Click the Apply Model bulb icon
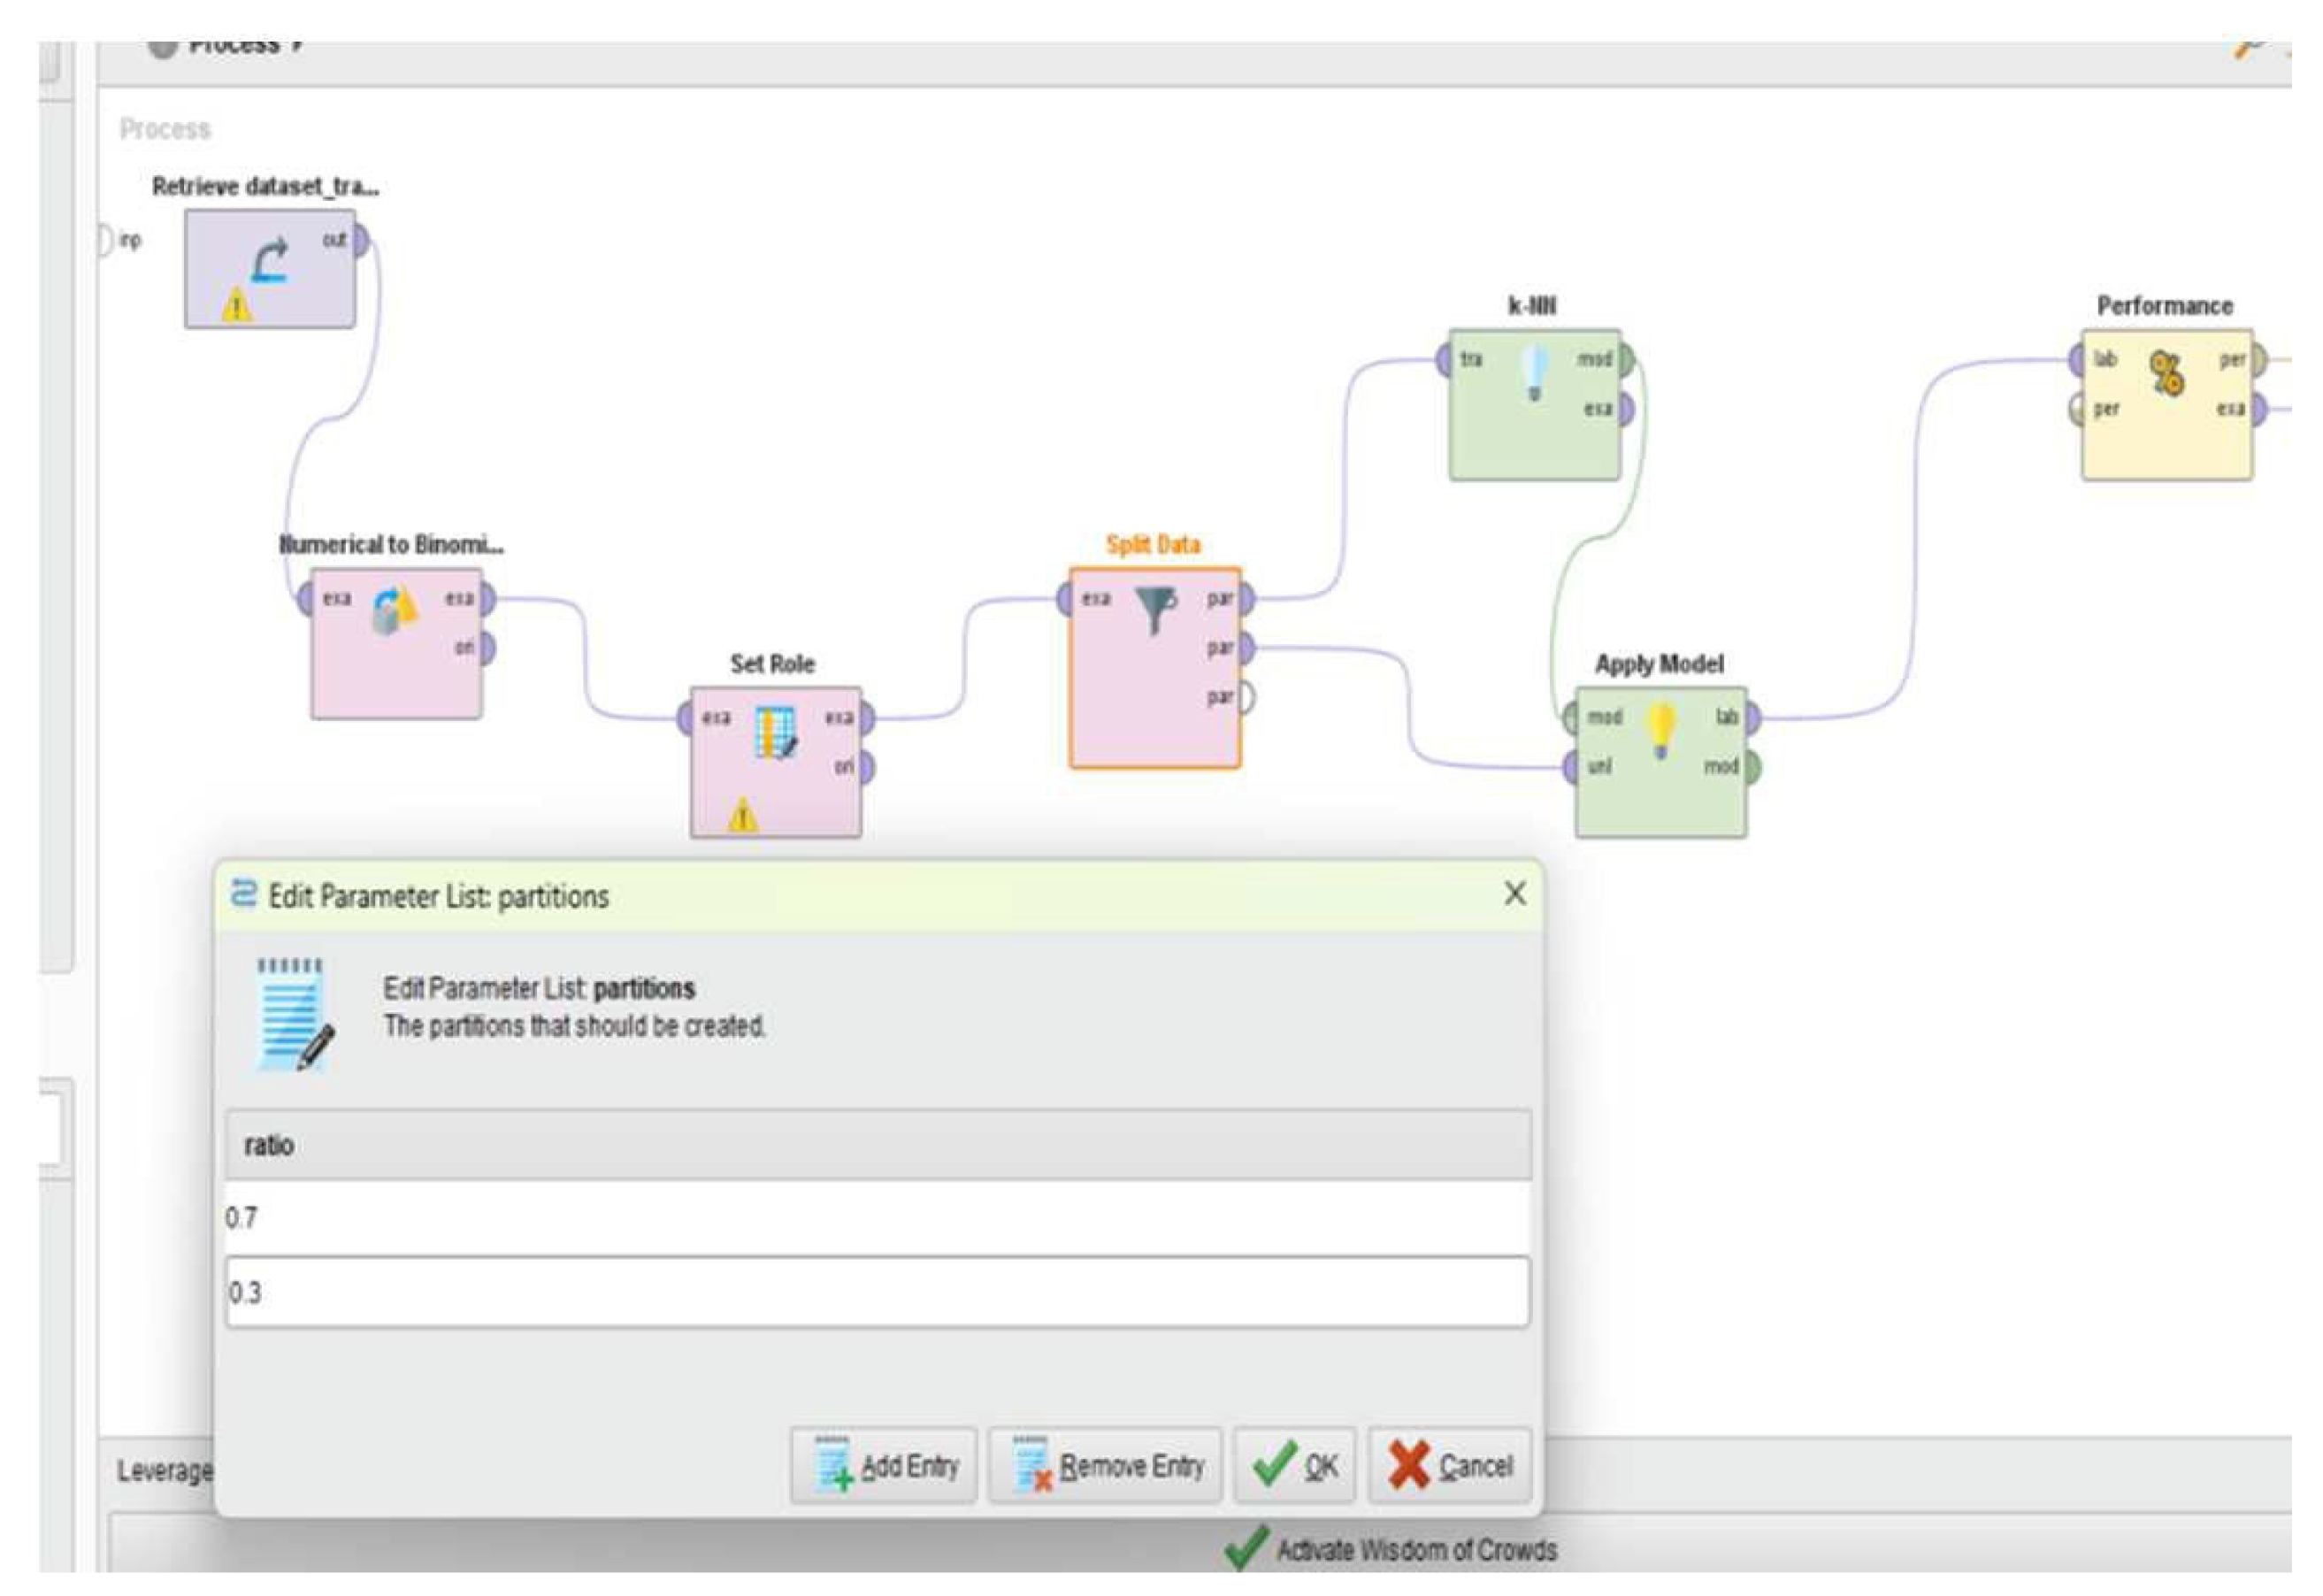Image resolution: width=2323 pixels, height=1596 pixels. click(x=1660, y=729)
